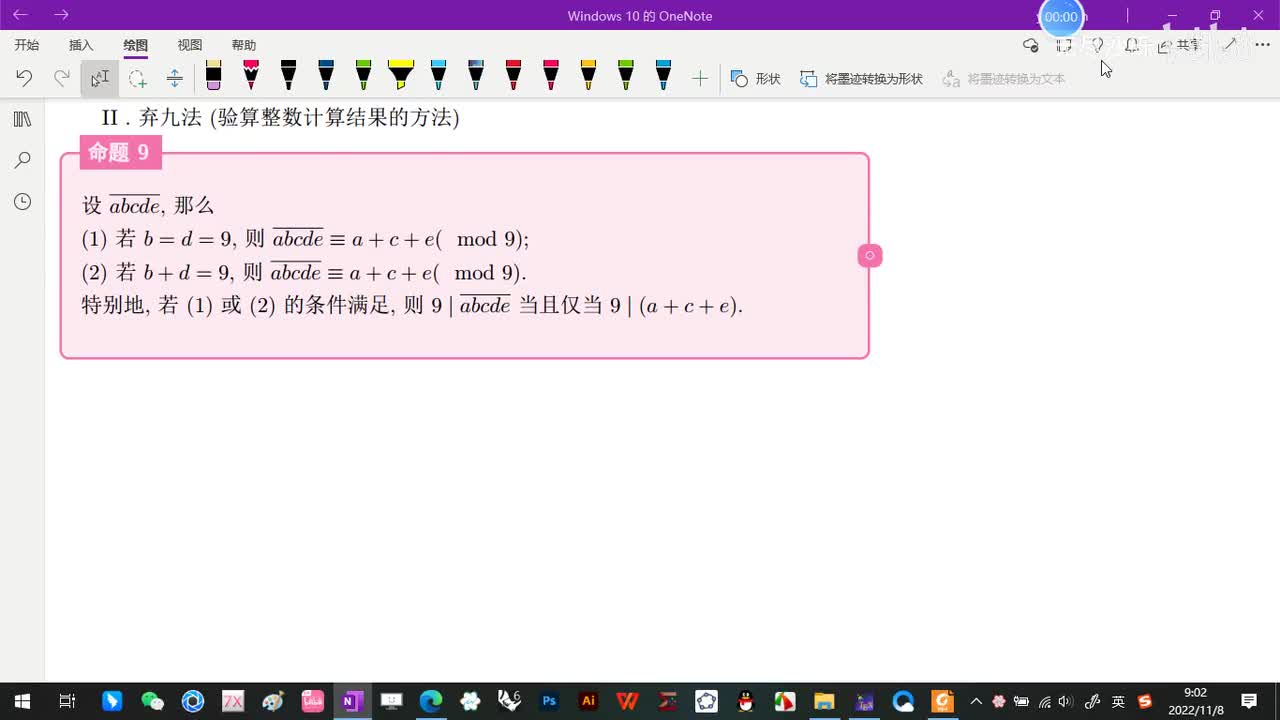
Task: Open the clock showing 9:02
Action: click(x=1196, y=701)
